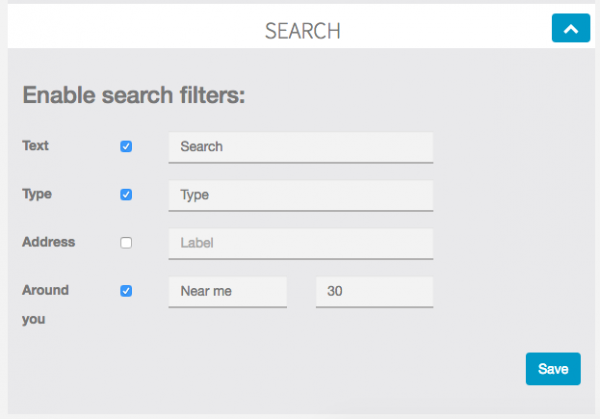
Task: Click the Type filter label
Action: point(37,193)
